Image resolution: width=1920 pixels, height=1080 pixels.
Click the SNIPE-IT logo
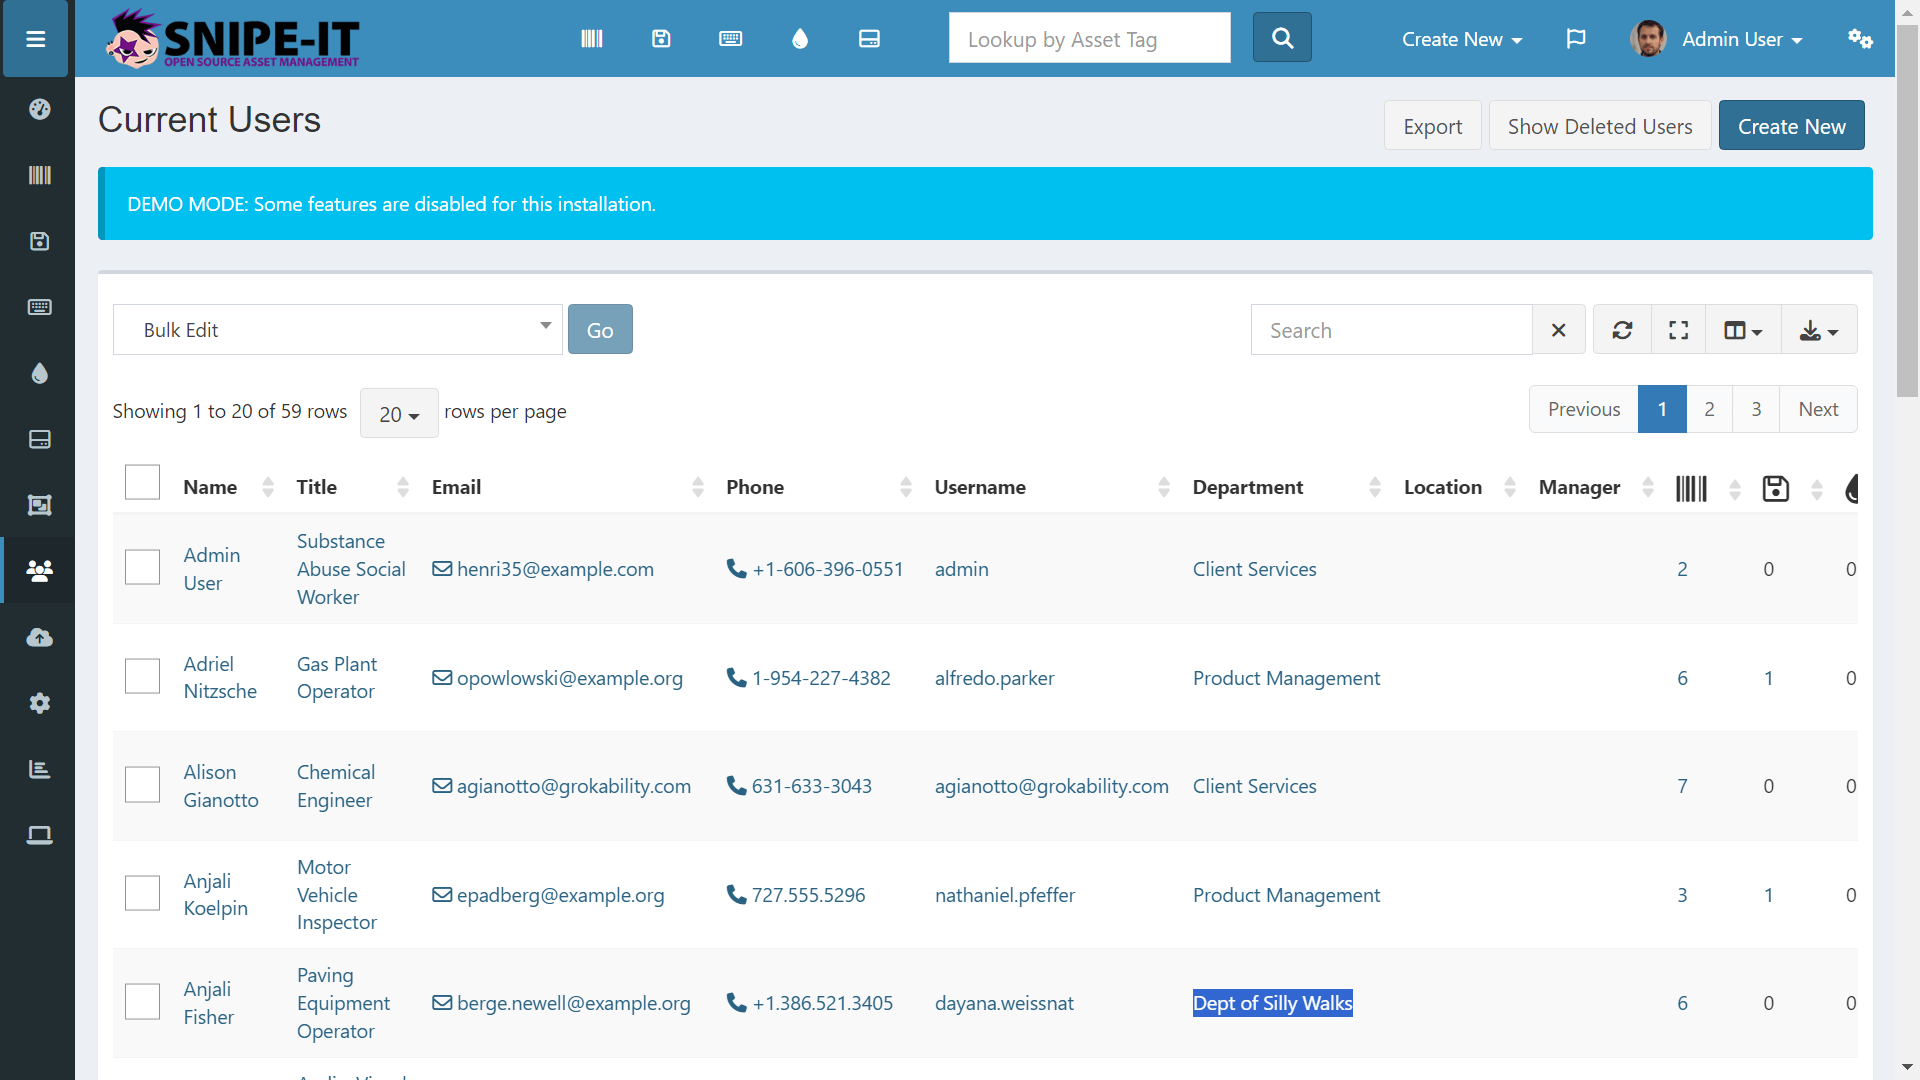pos(233,39)
